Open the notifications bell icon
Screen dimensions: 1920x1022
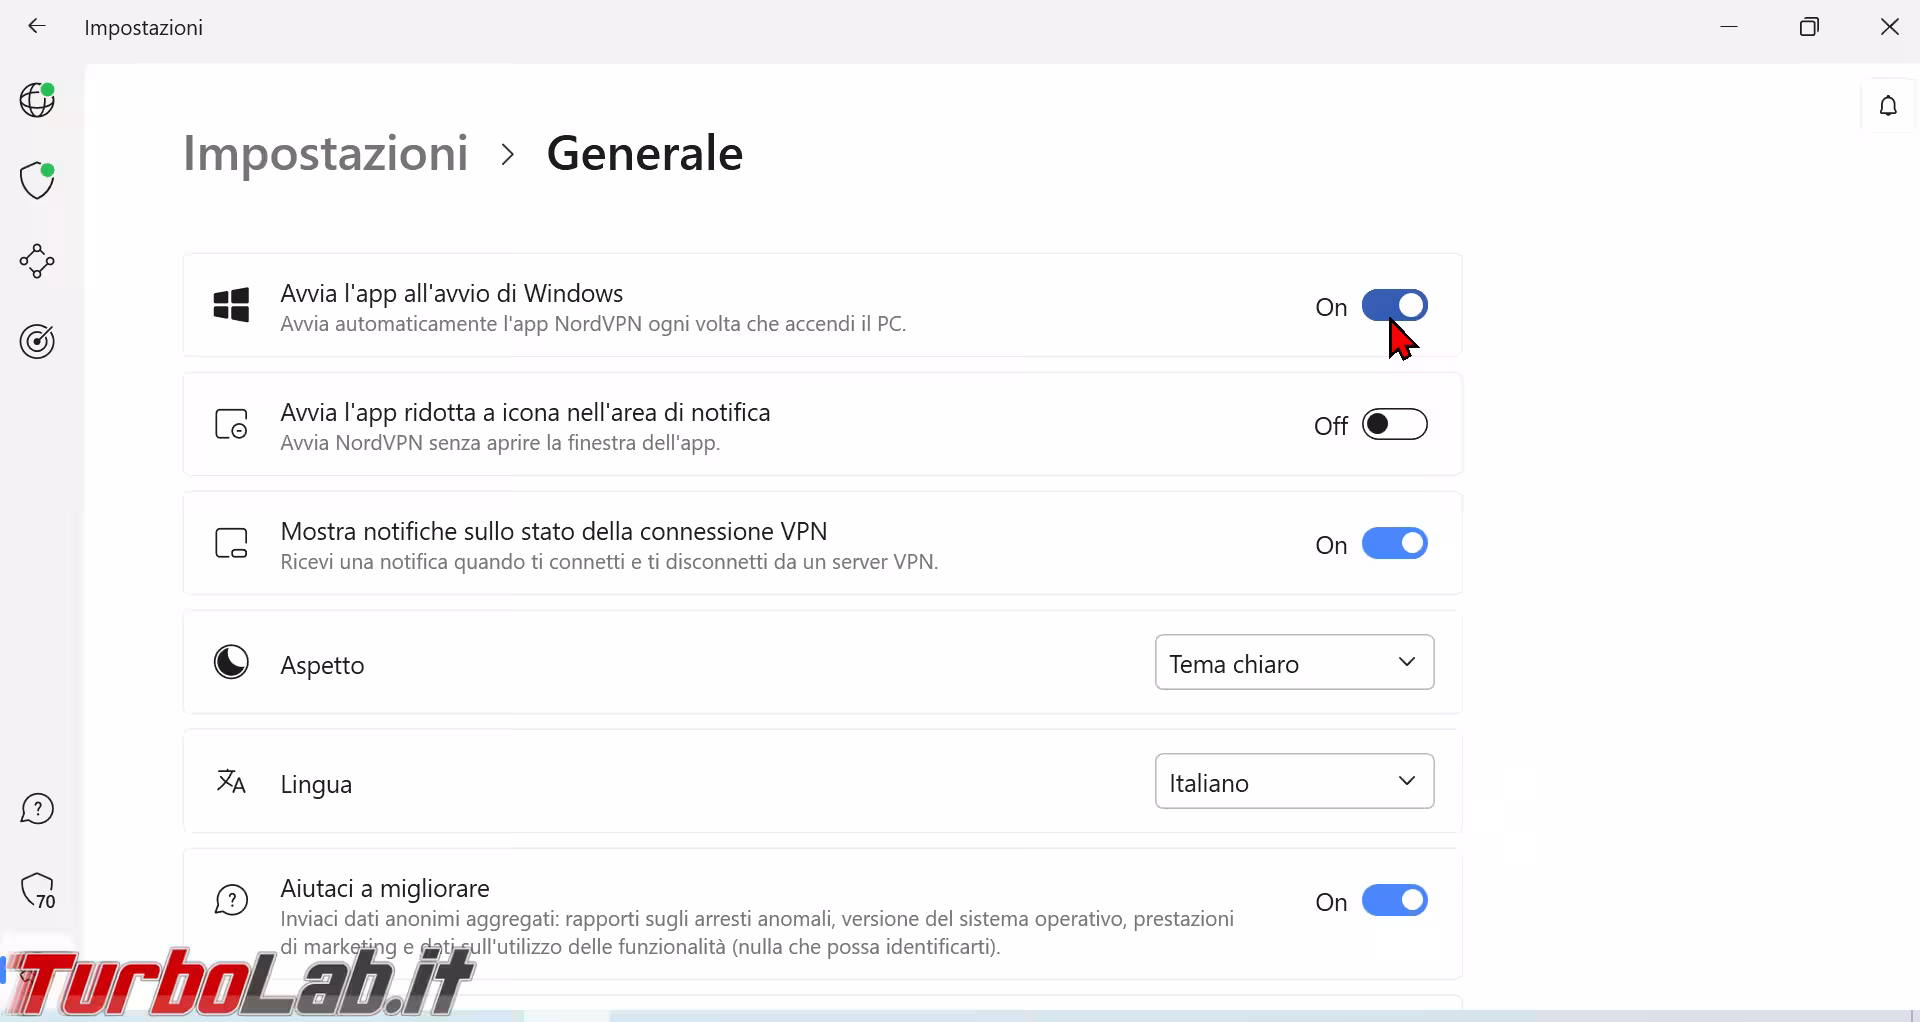click(x=1888, y=106)
